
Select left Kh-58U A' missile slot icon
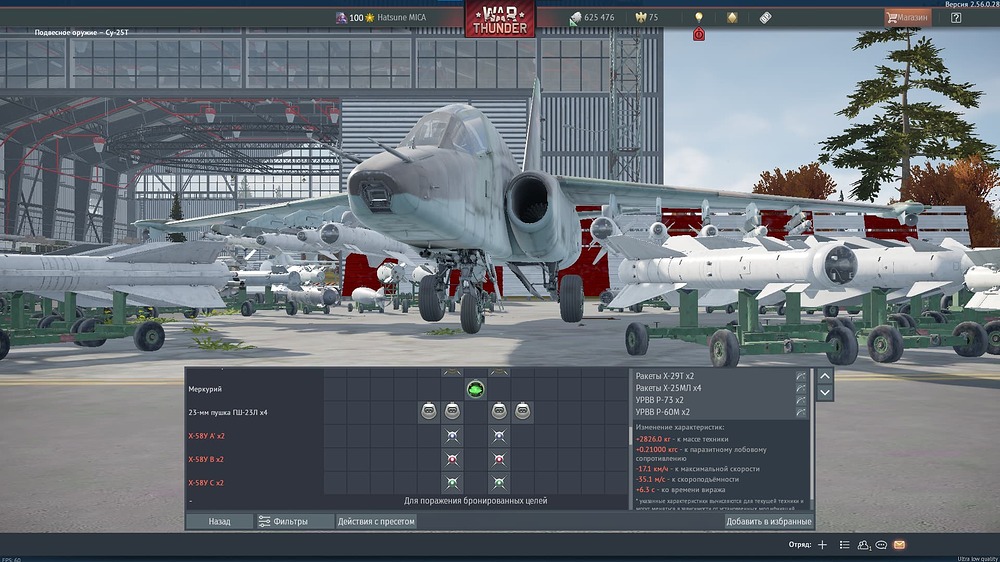tap(452, 436)
